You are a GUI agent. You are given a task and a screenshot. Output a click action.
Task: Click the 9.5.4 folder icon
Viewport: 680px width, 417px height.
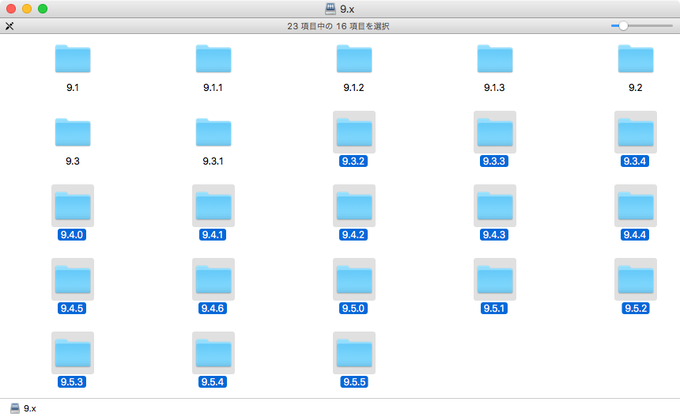click(213, 353)
